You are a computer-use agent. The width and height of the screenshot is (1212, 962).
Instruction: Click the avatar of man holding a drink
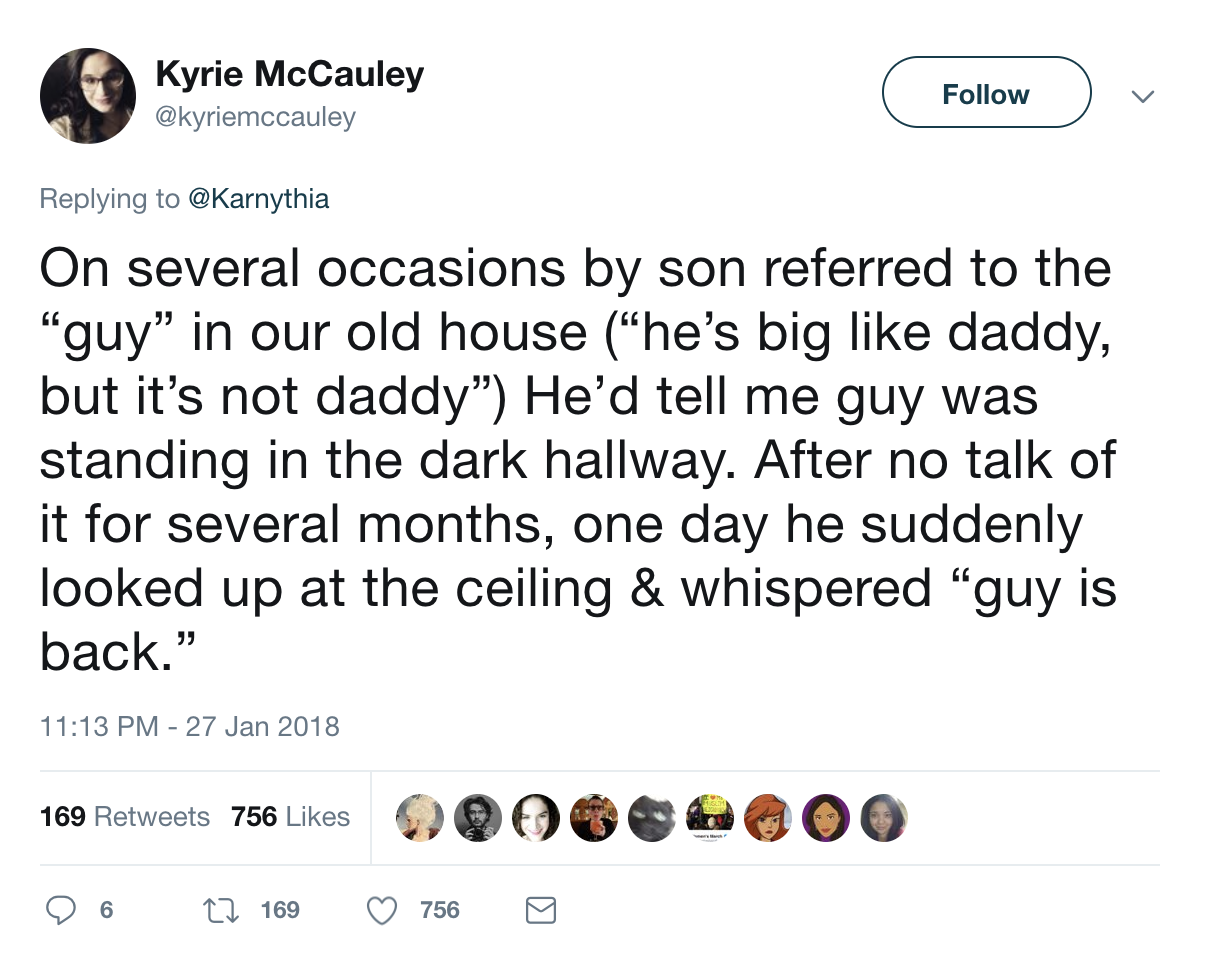(593, 817)
